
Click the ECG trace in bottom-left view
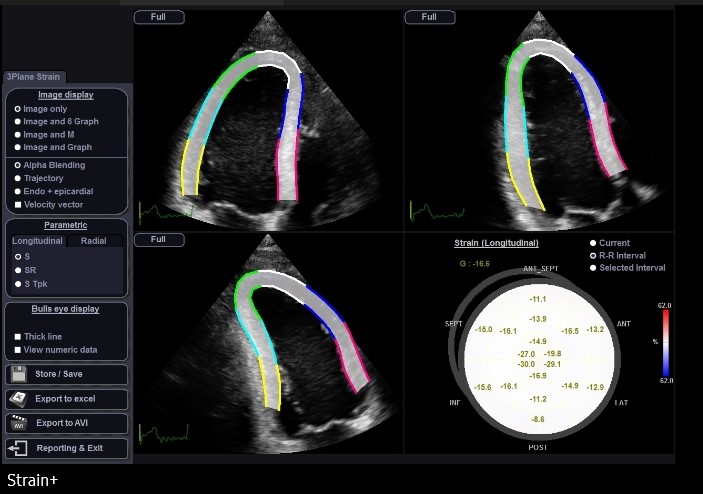click(x=164, y=434)
